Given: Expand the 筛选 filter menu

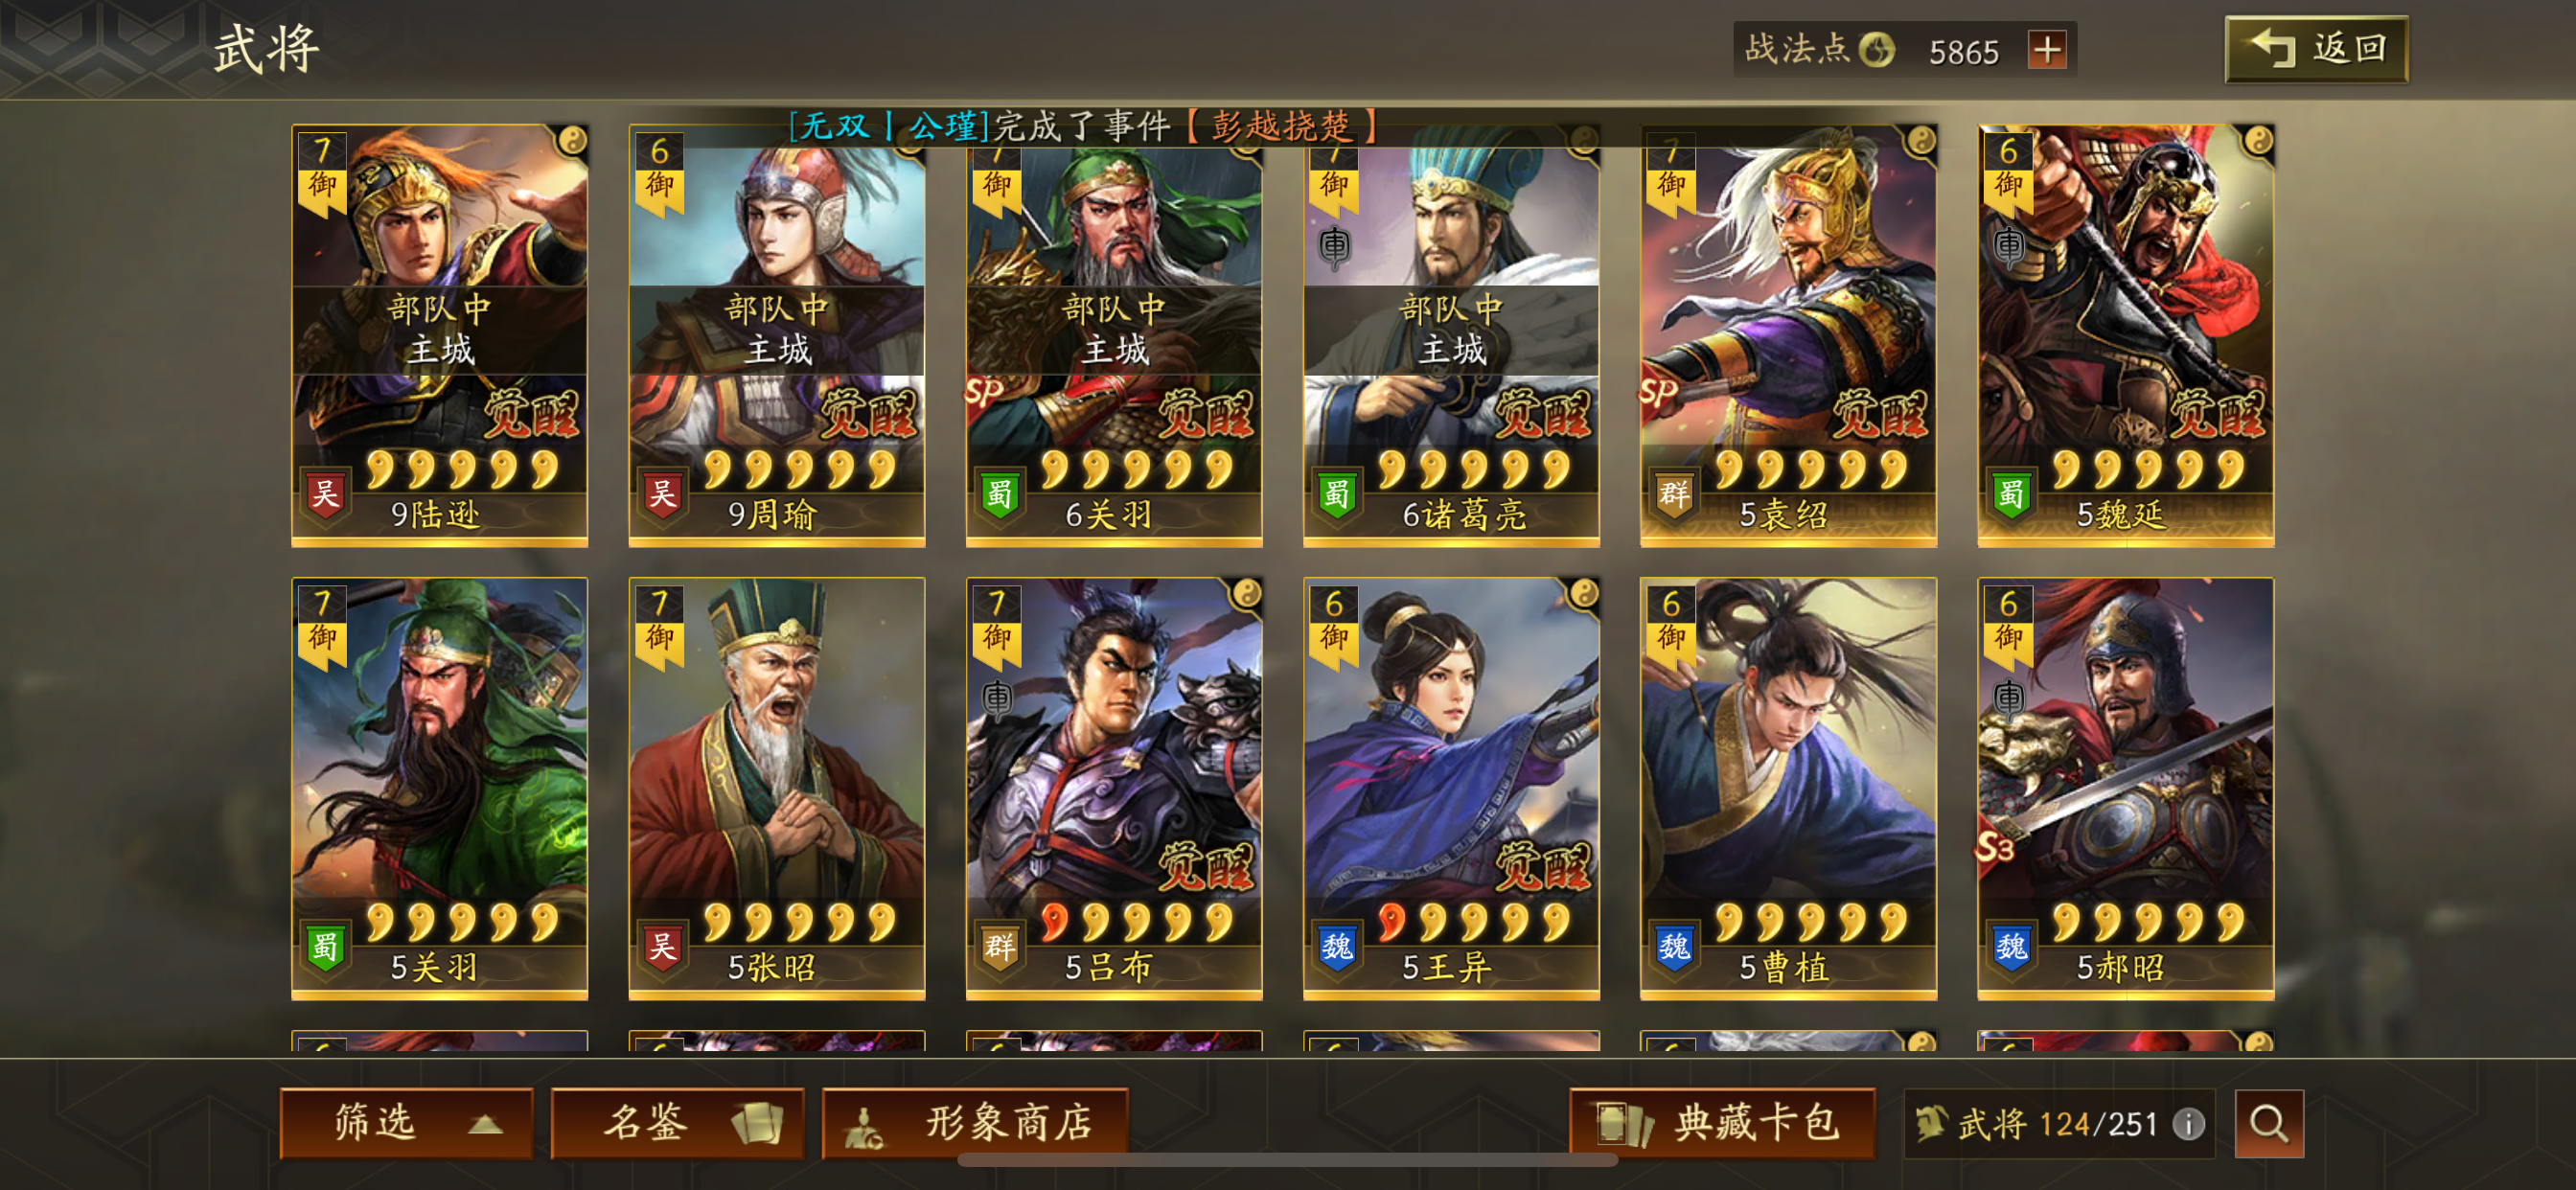Looking at the screenshot, I should click(x=406, y=1123).
